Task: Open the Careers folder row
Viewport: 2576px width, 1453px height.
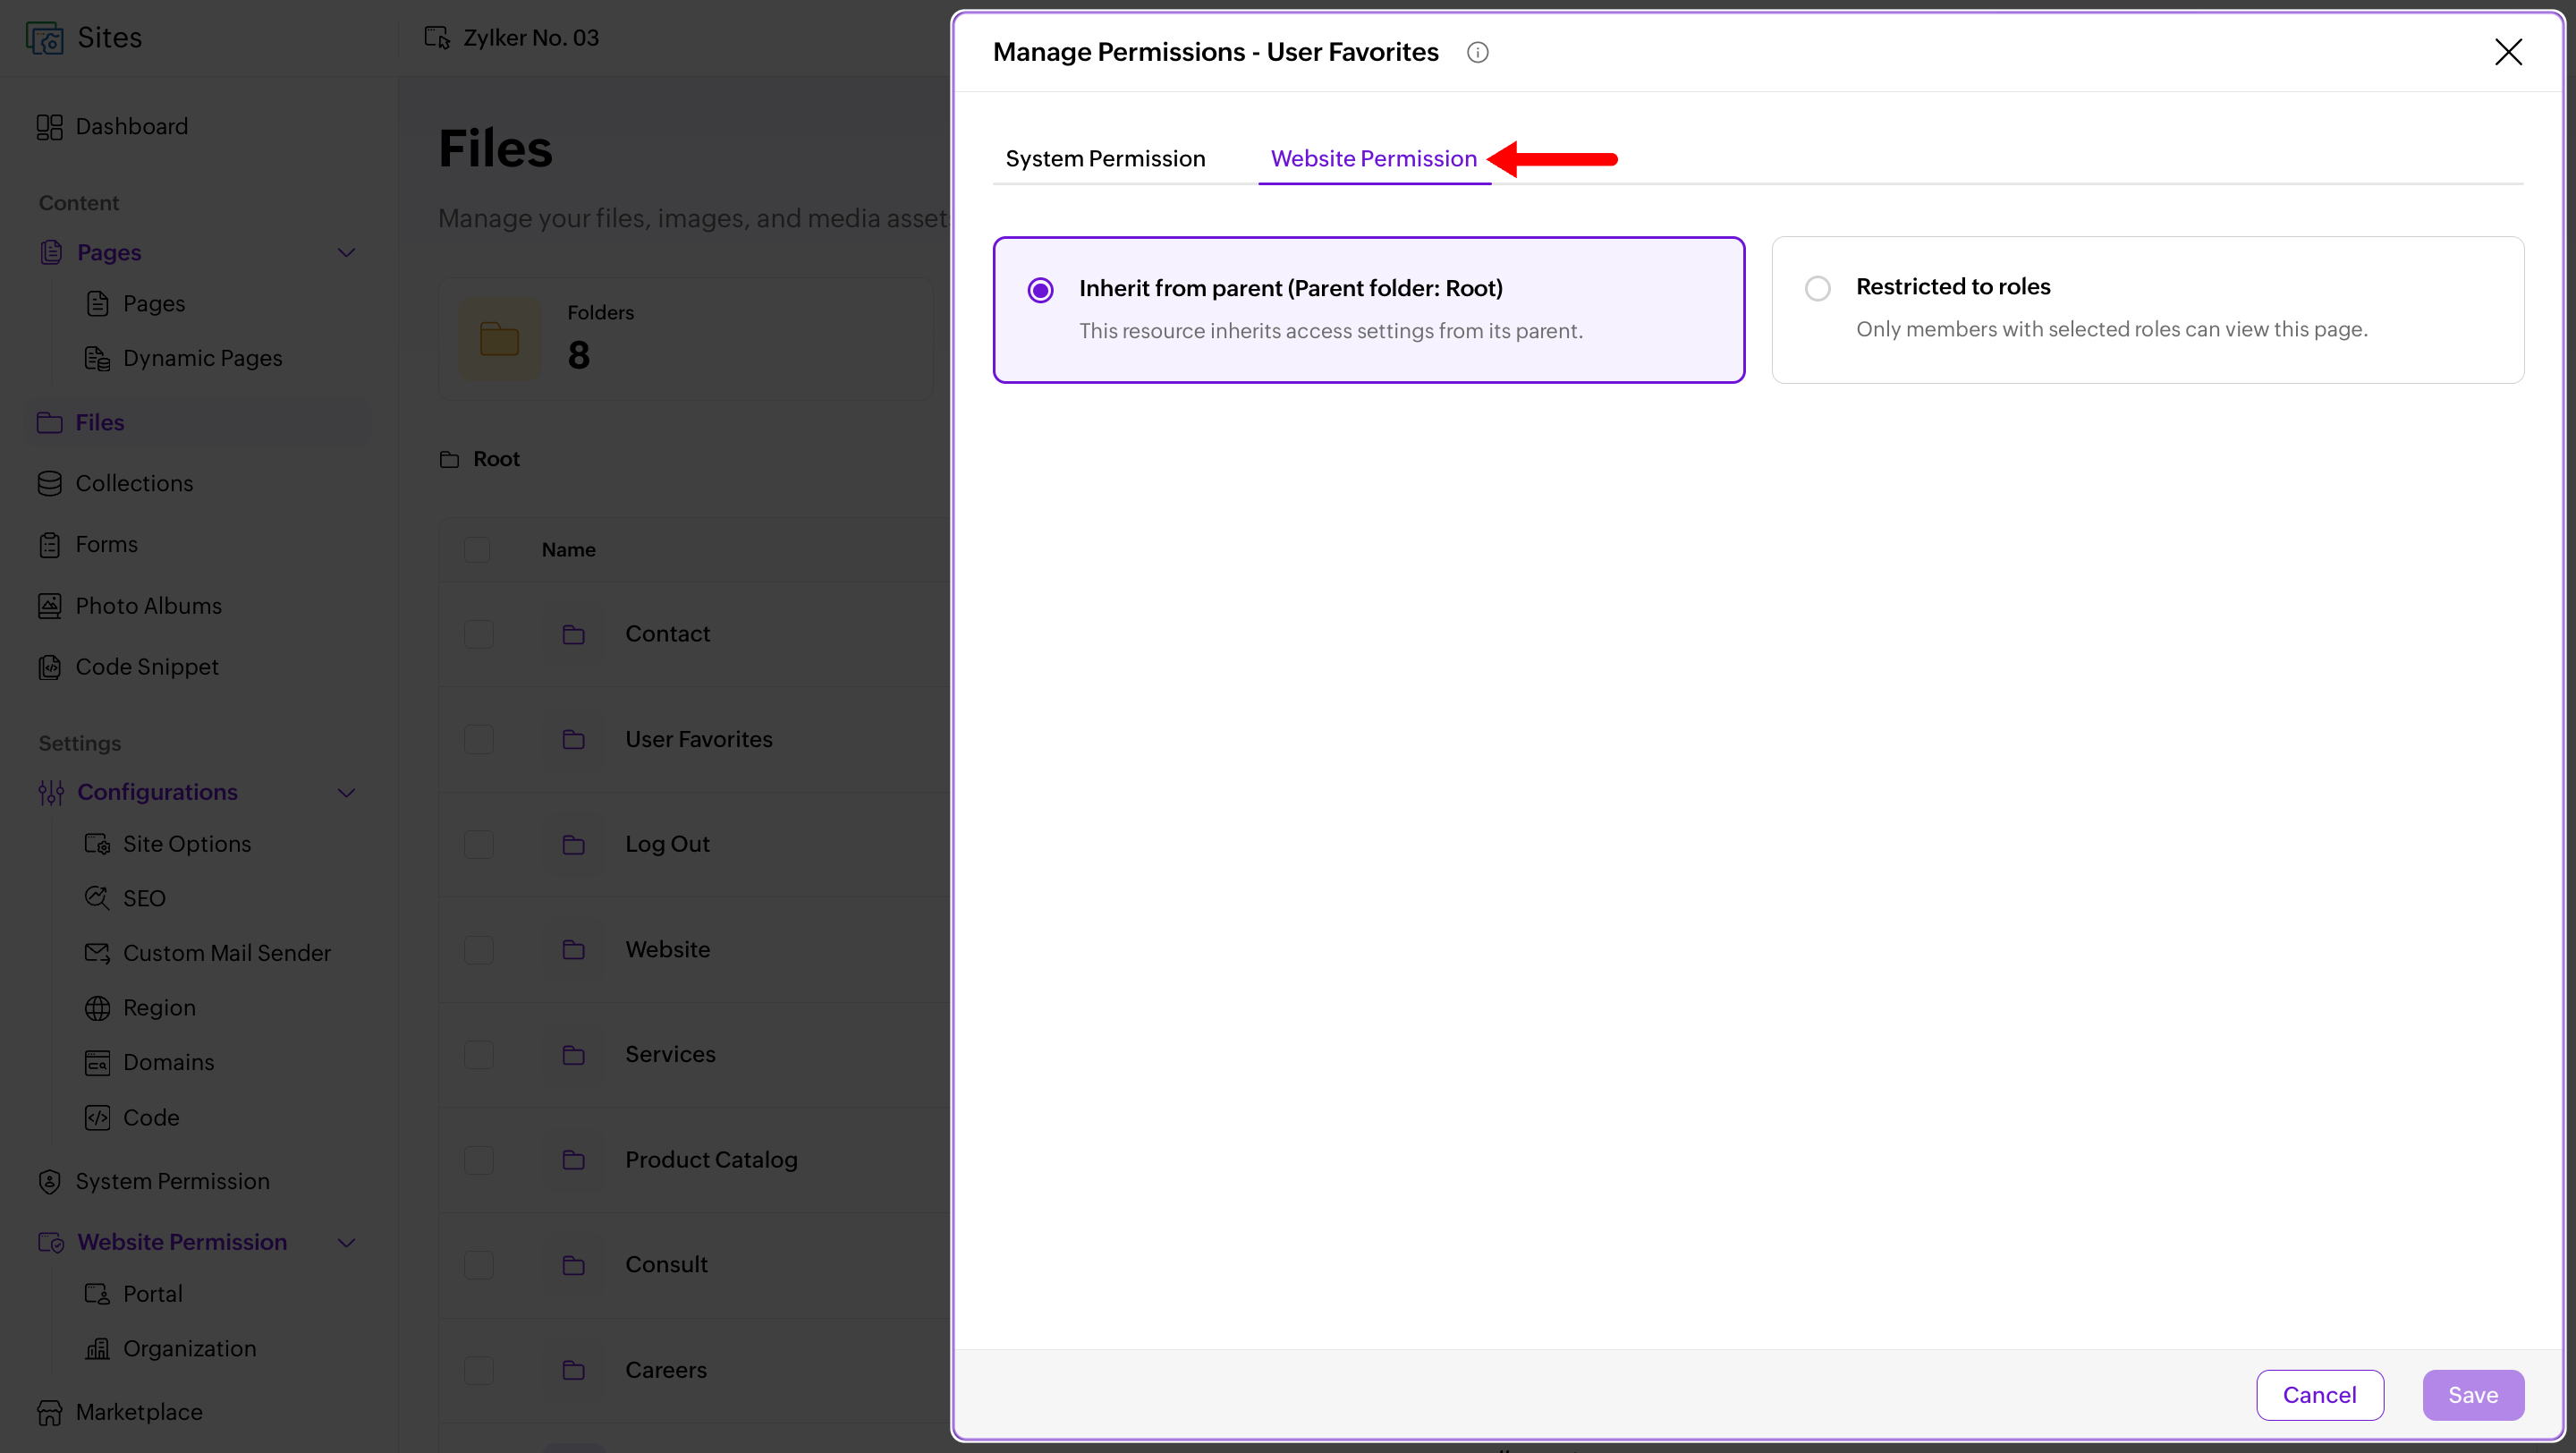Action: tap(695, 1370)
